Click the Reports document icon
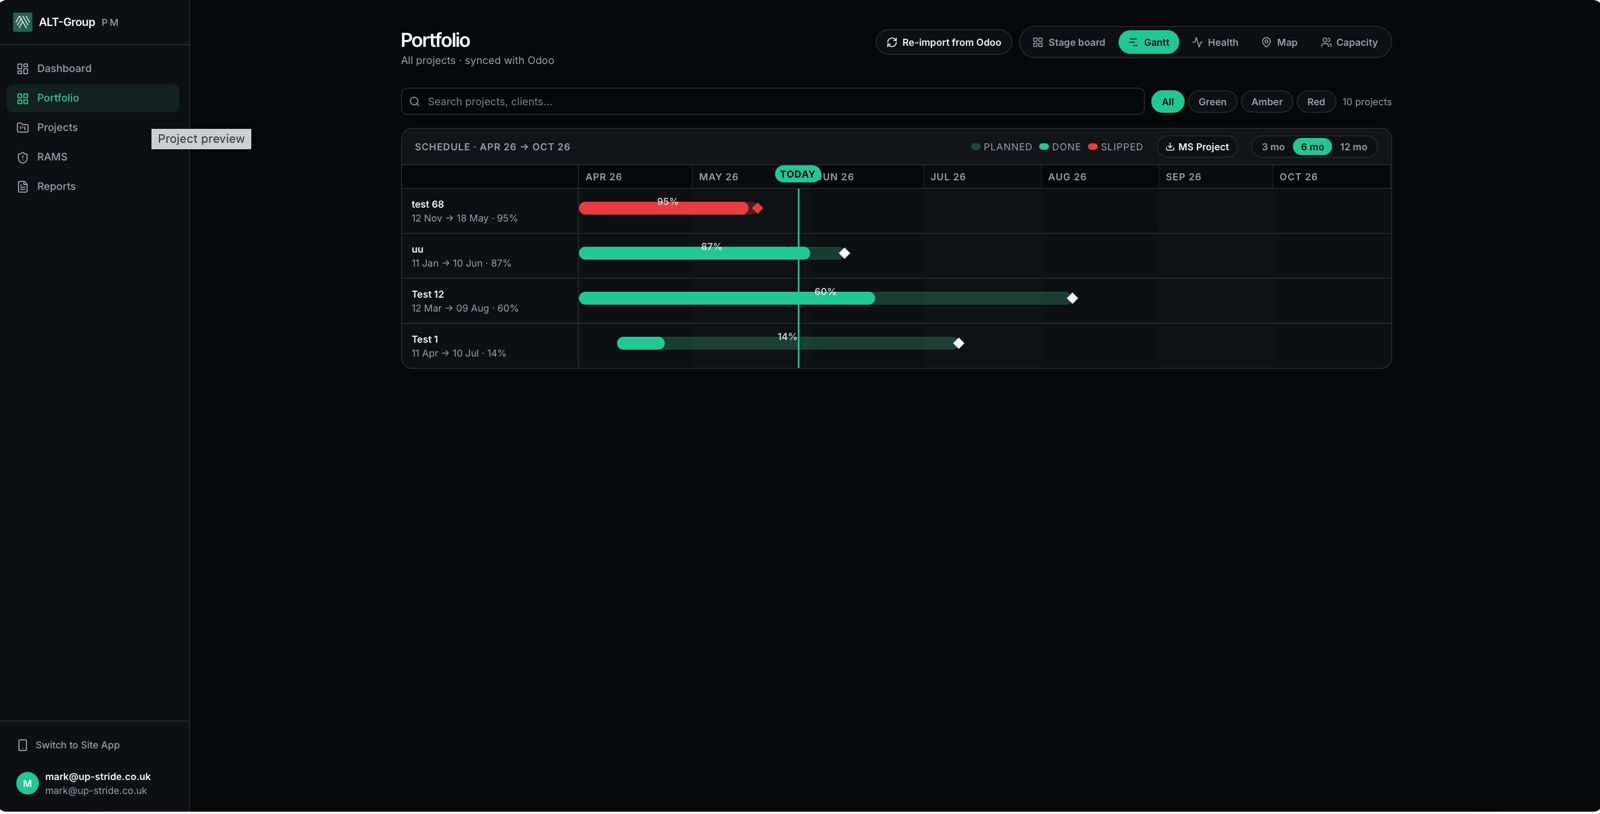This screenshot has height=814, width=1600. (23, 187)
